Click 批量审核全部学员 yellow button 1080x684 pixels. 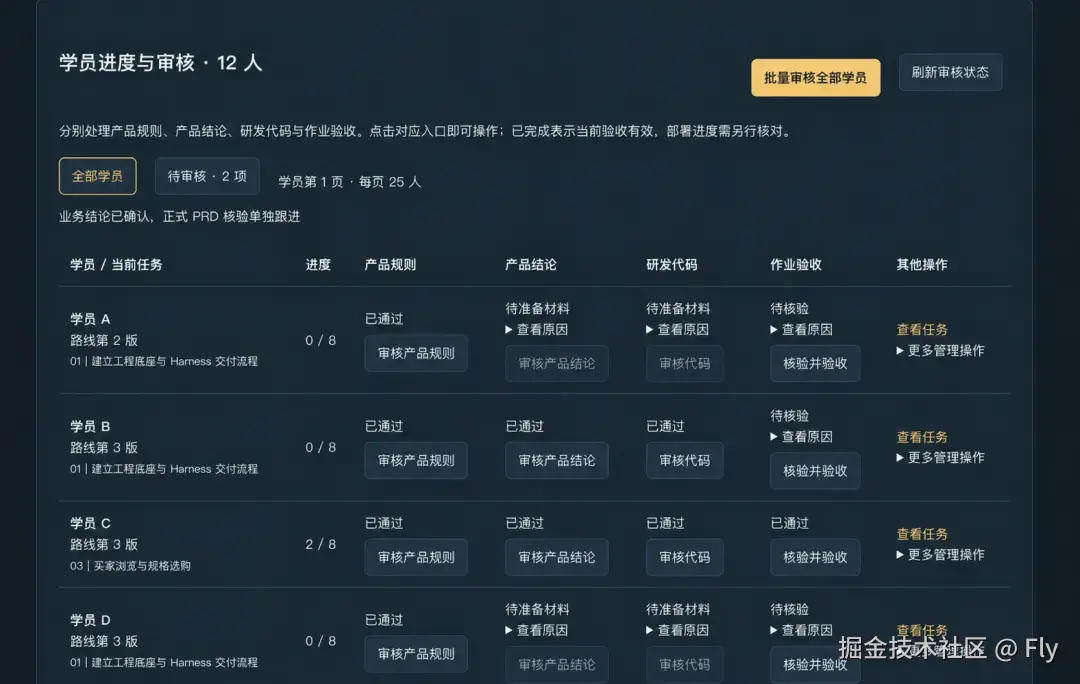pyautogui.click(x=816, y=78)
